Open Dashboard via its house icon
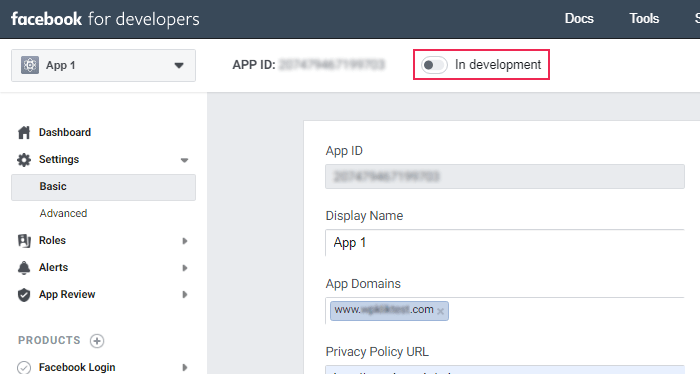The height and width of the screenshot is (374, 700). [24, 133]
